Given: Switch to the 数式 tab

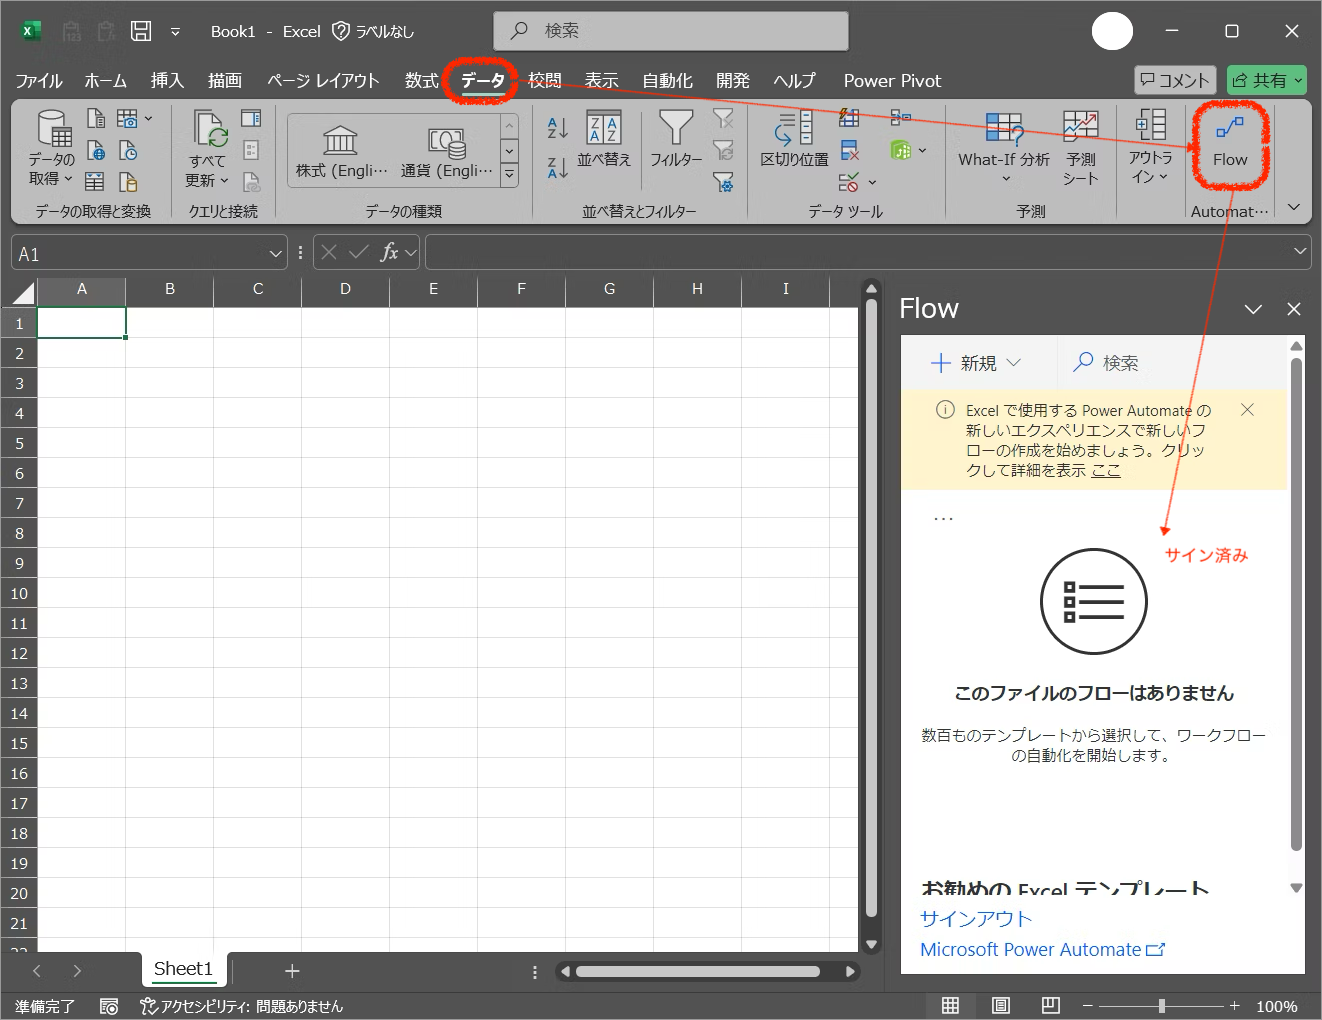Looking at the screenshot, I should point(421,80).
